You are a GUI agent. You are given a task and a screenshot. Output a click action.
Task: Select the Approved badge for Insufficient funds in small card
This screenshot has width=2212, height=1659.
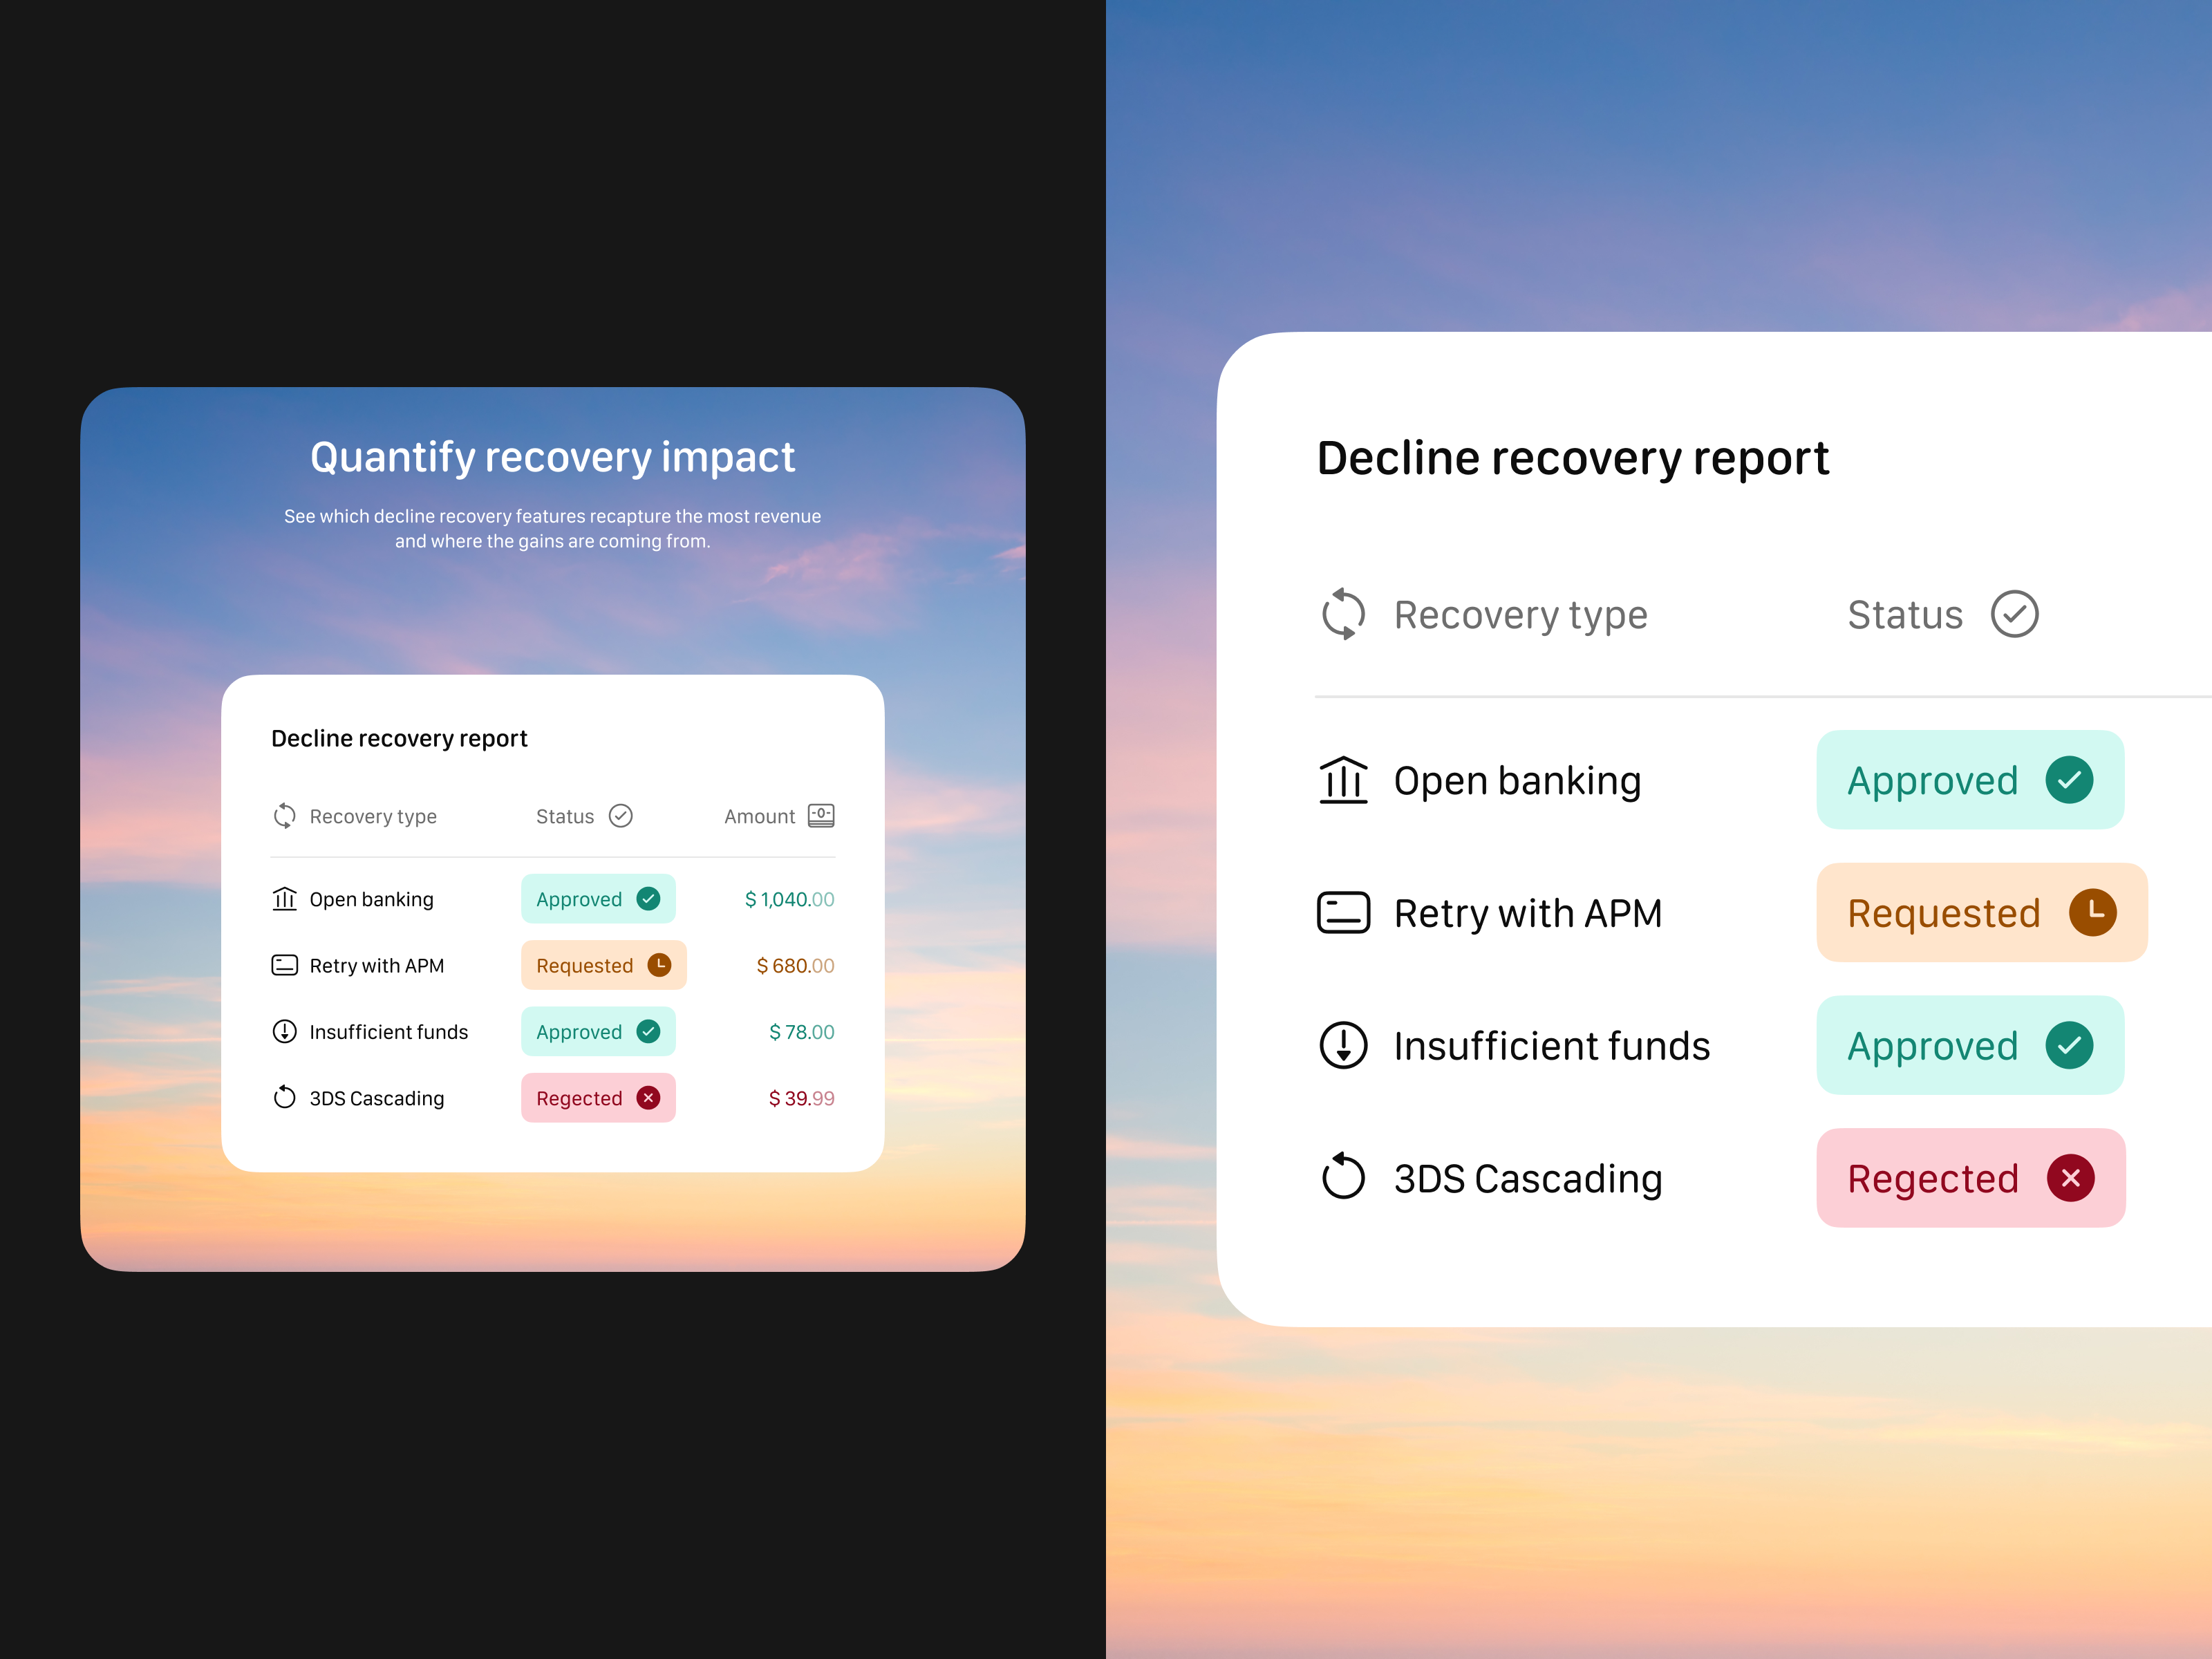[x=598, y=1031]
